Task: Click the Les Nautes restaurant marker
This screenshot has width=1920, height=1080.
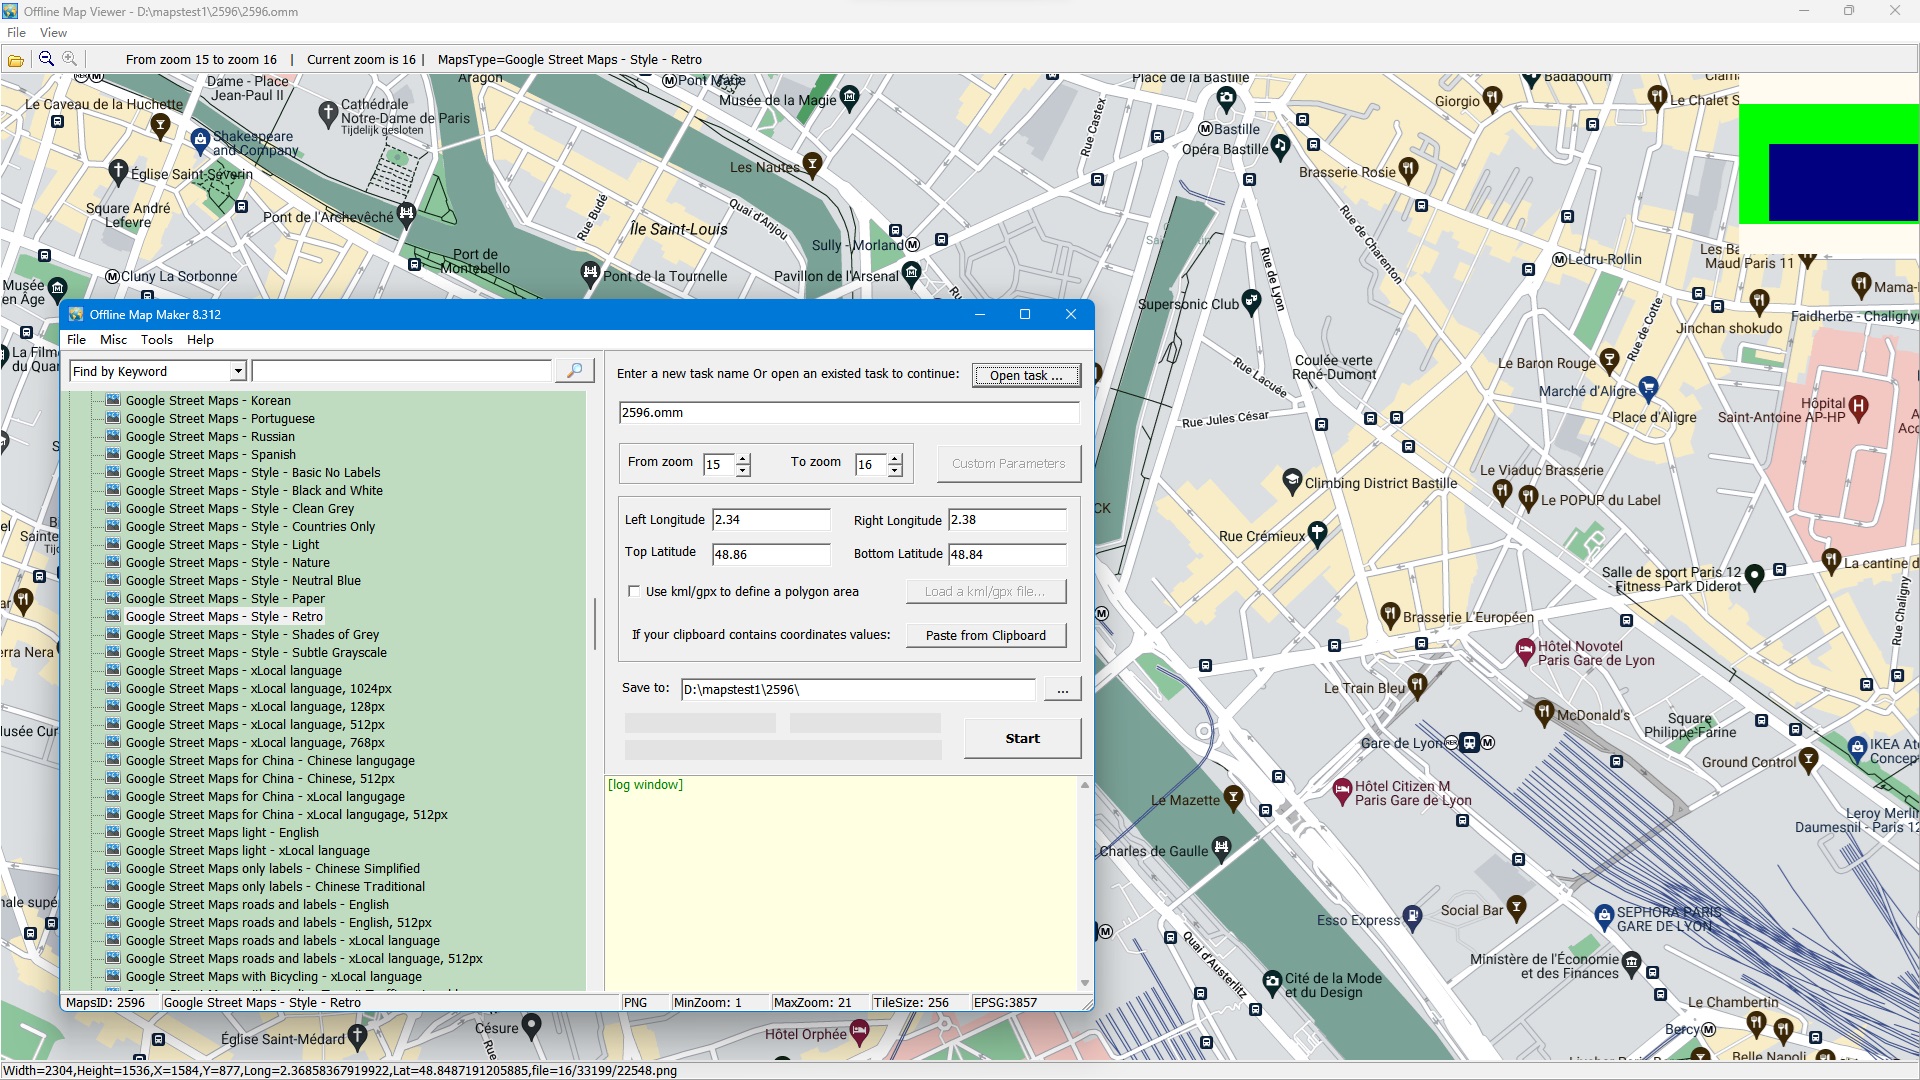Action: pos(812,164)
